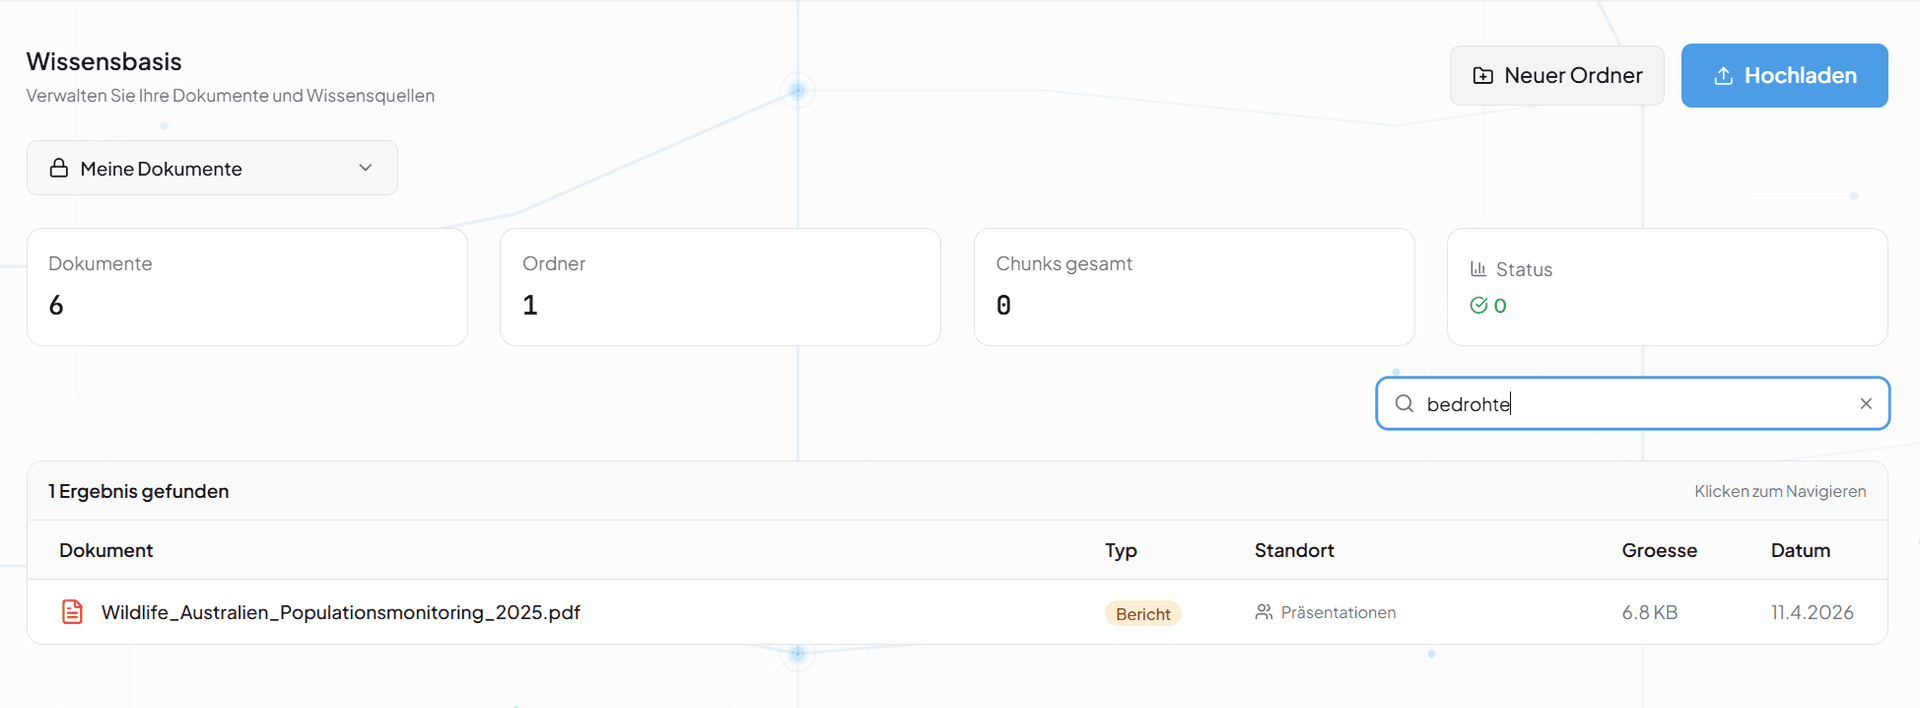Click the magnifier icon in search field
Image resolution: width=1920 pixels, height=708 pixels.
click(x=1404, y=403)
